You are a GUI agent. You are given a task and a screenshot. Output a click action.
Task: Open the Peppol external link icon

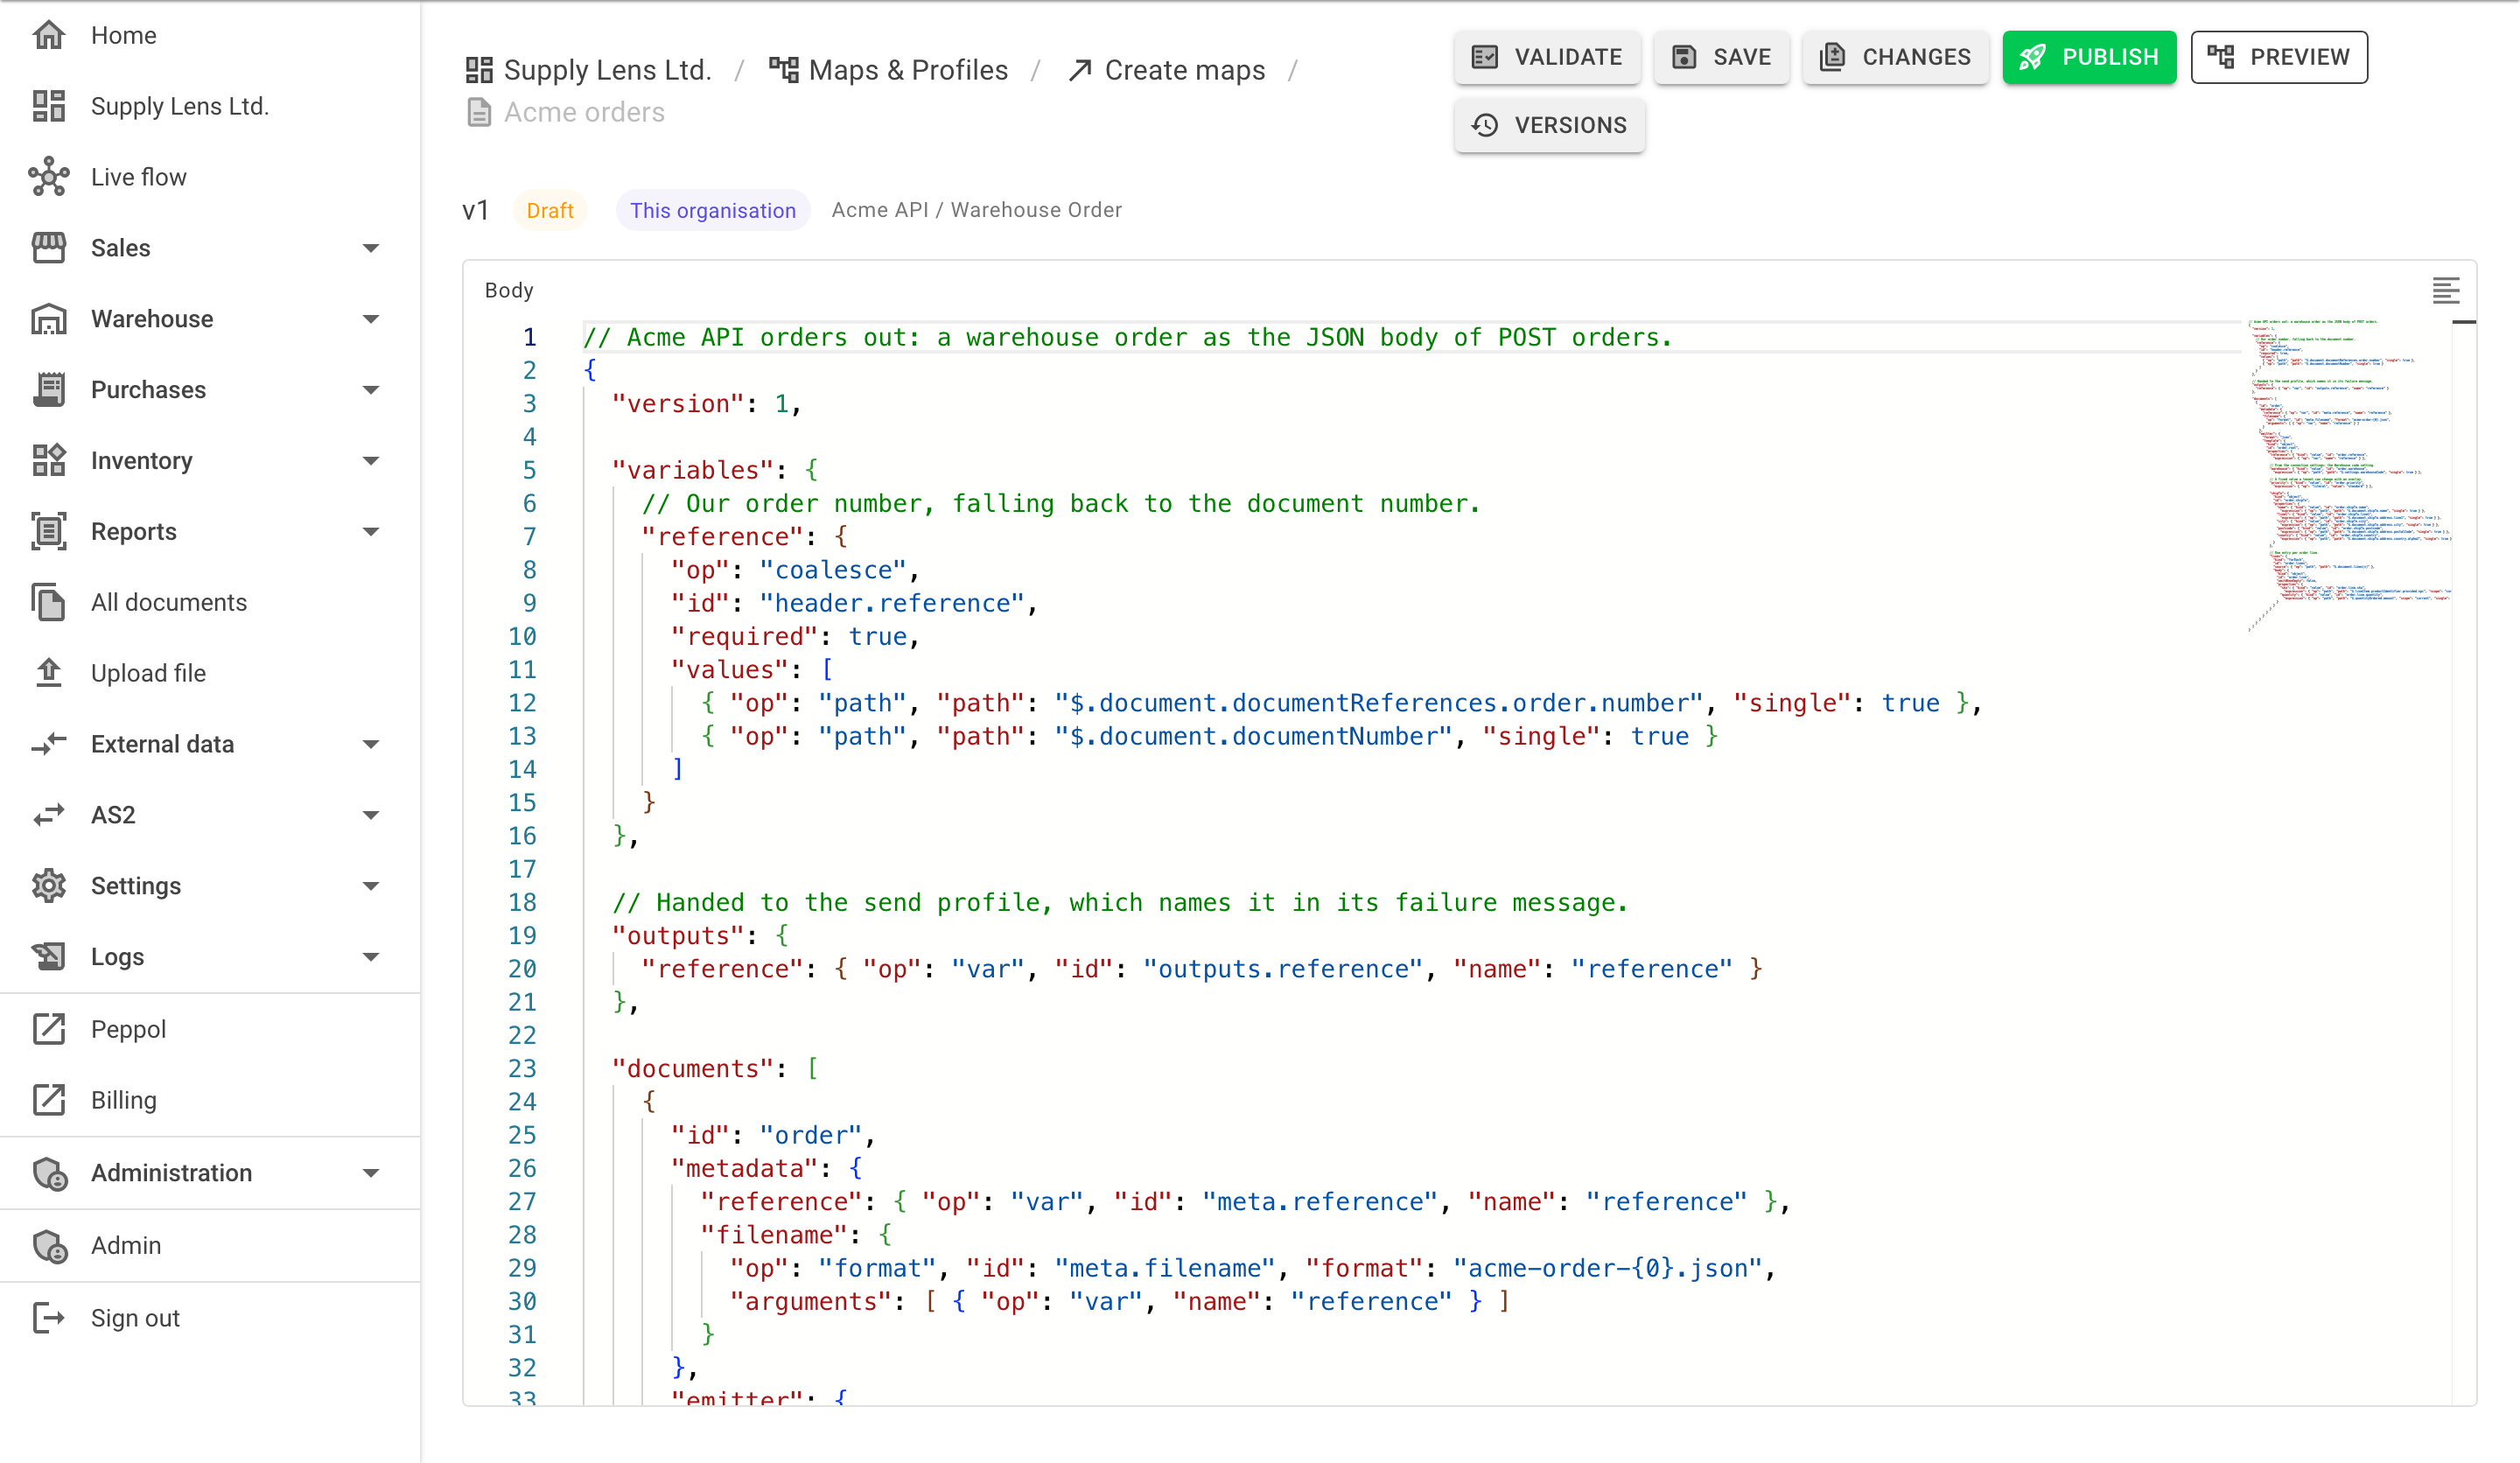point(48,1030)
